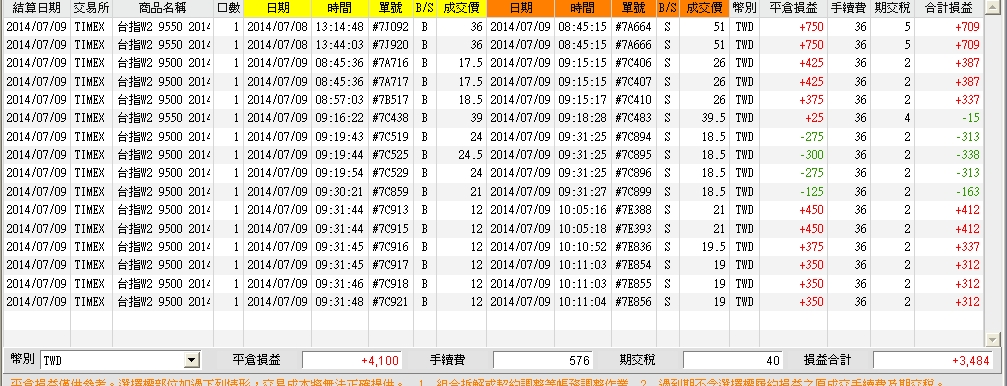1007x386 pixels.
Task: Click the 手續費 total field 576
Action: (543, 360)
